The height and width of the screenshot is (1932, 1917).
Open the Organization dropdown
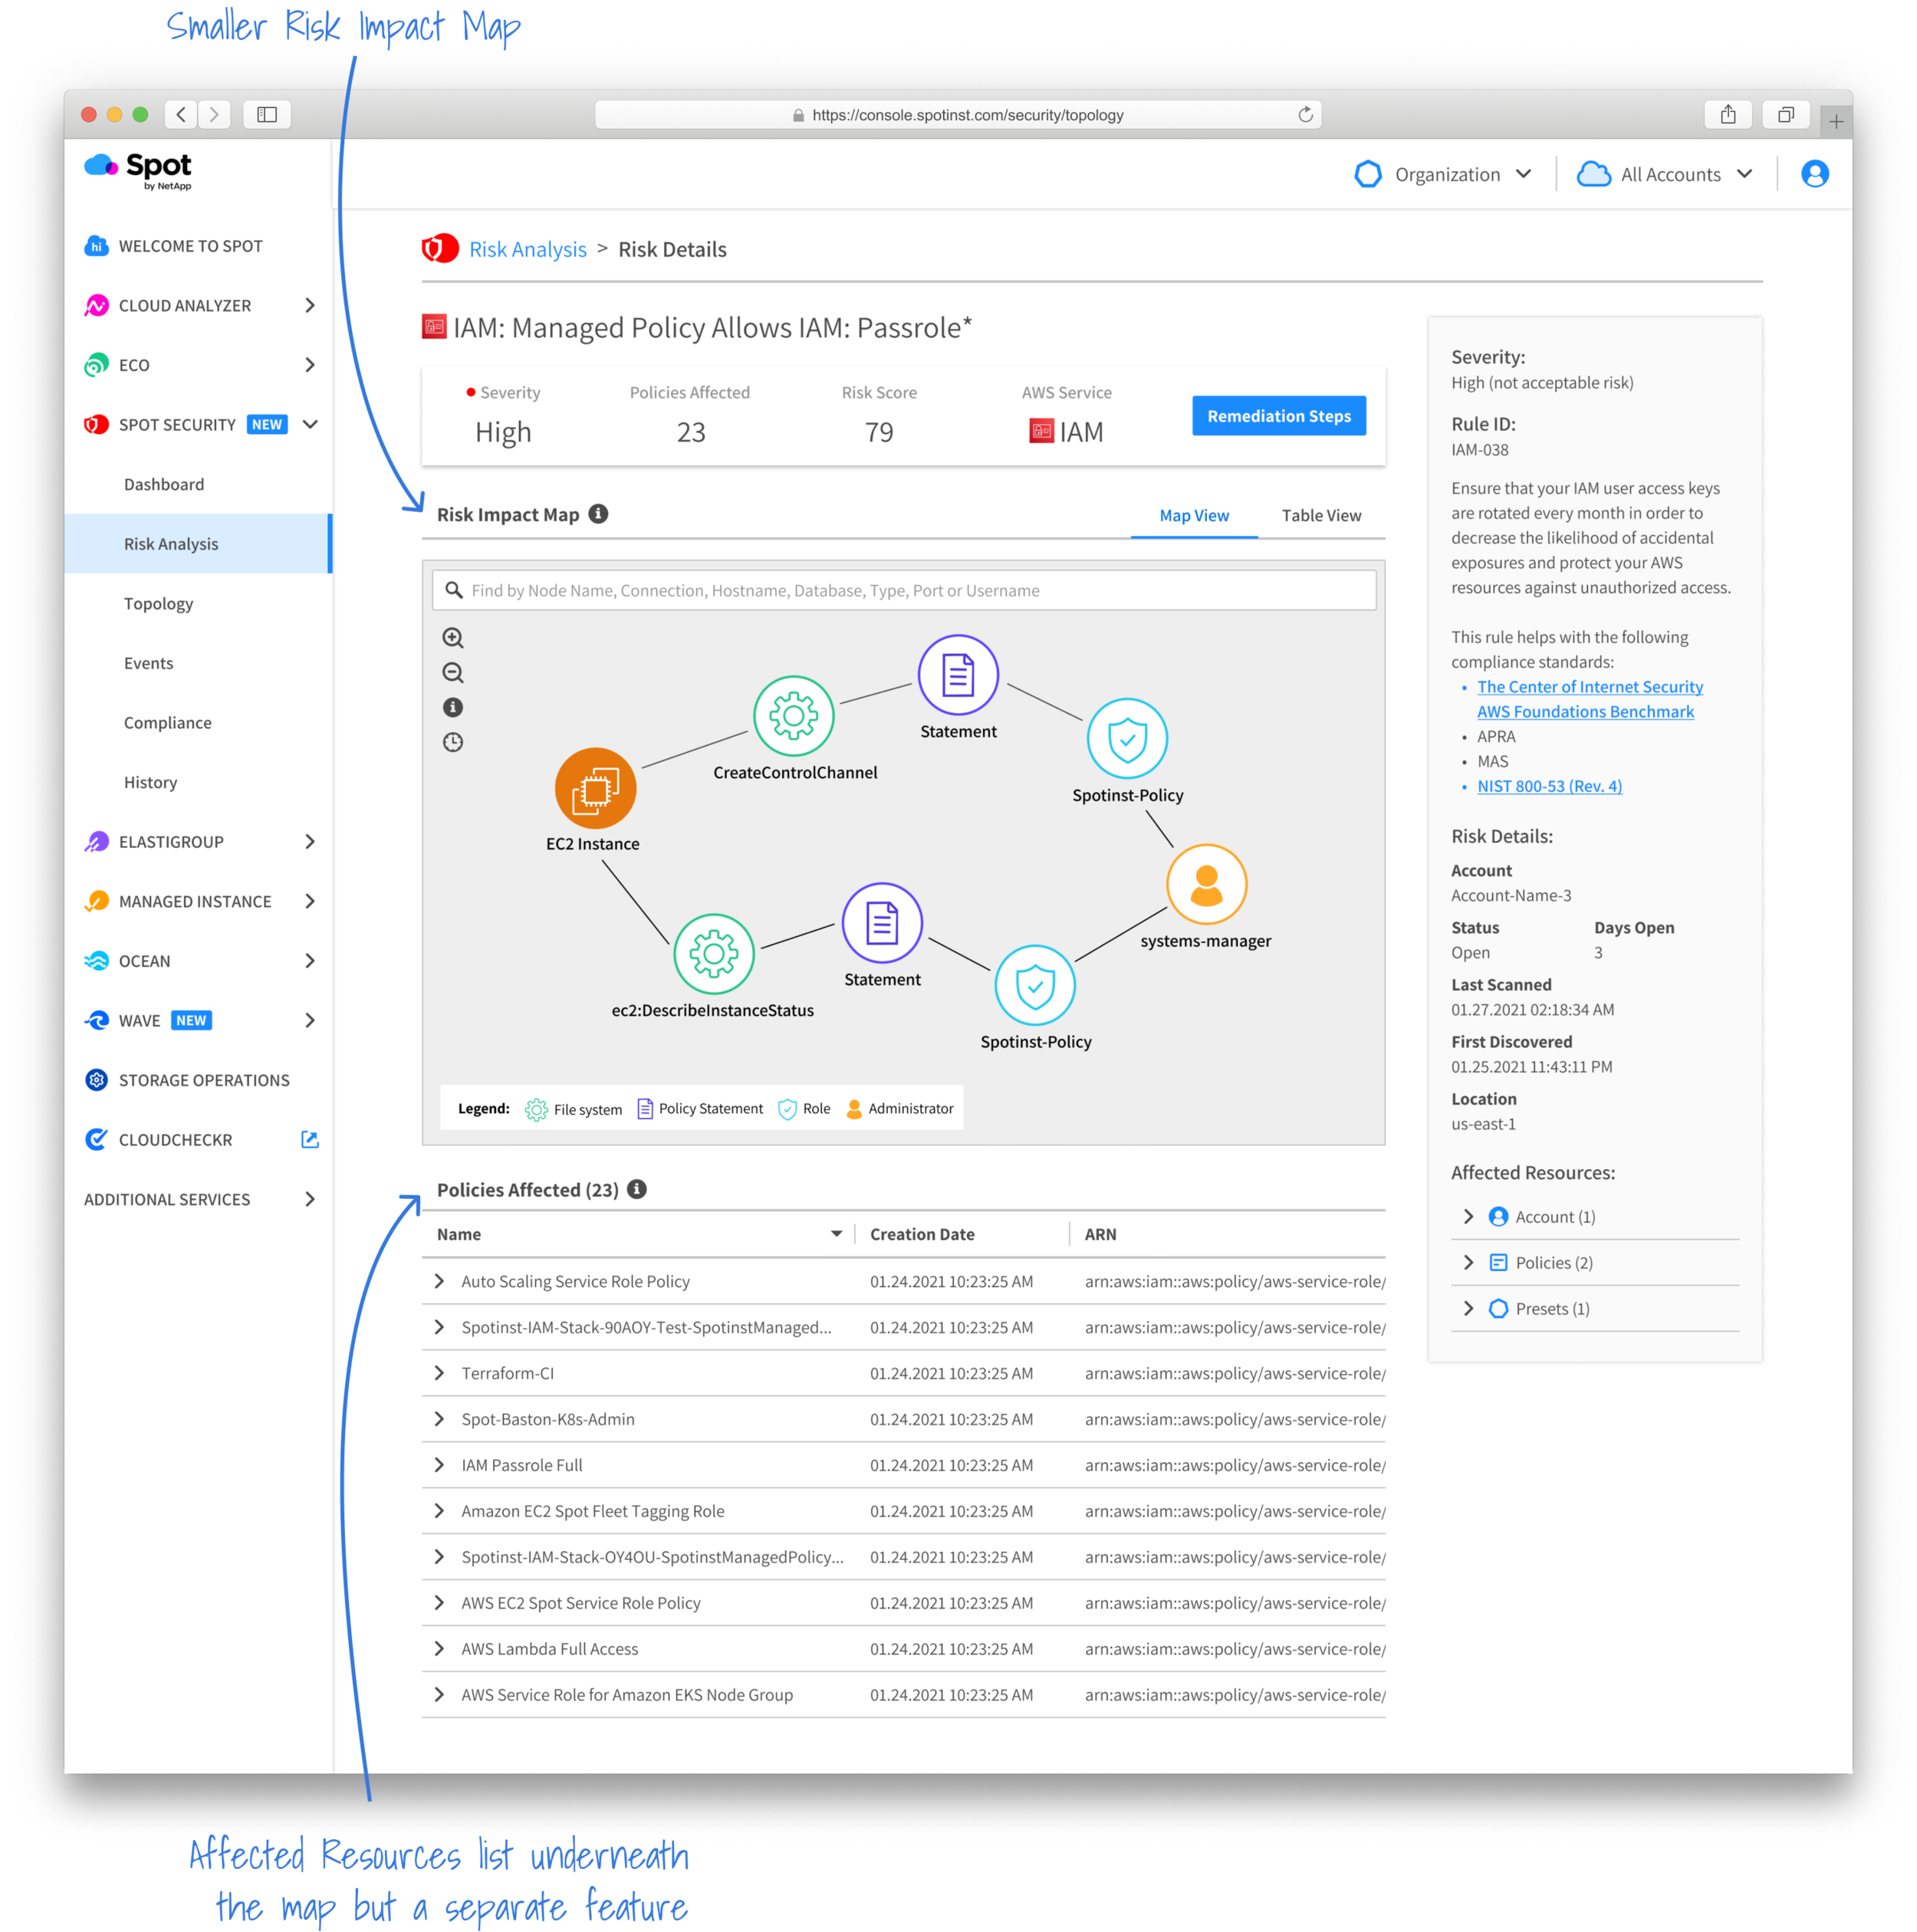coord(1443,174)
